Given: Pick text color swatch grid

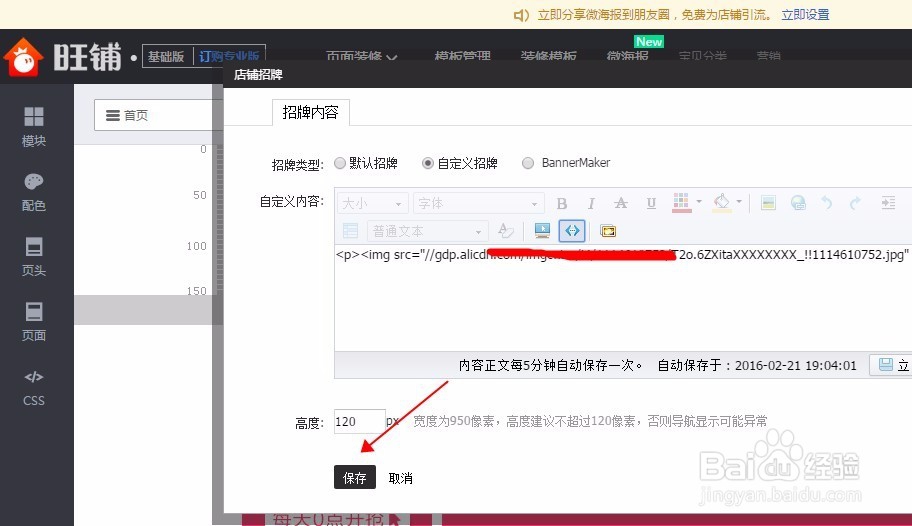Looking at the screenshot, I should [x=681, y=202].
